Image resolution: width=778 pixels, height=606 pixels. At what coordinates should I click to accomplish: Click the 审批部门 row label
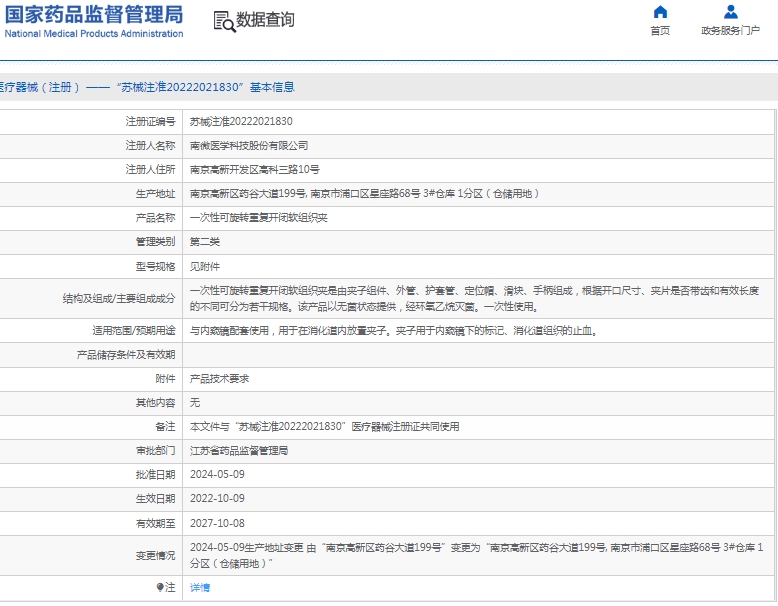[155, 451]
